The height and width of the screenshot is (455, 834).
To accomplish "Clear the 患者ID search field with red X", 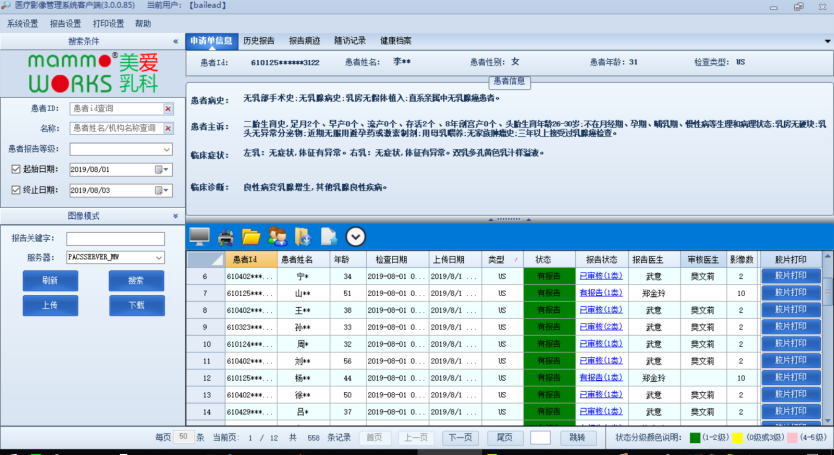I will point(168,109).
